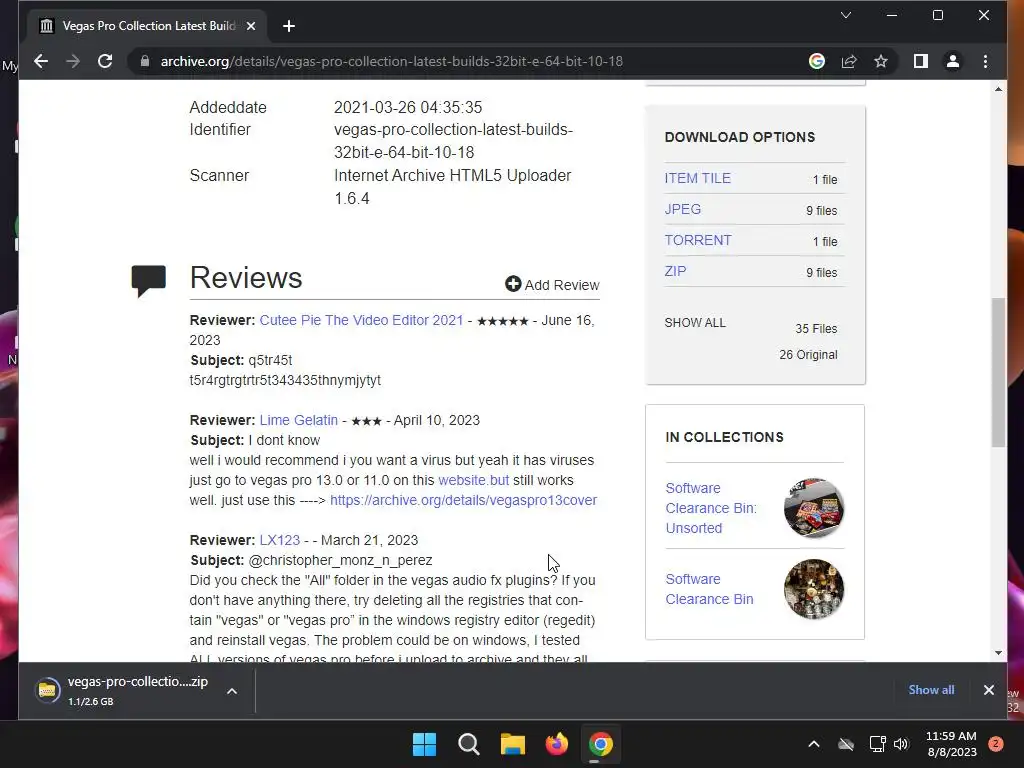Close the Vegas Pro Collection tab
The width and height of the screenshot is (1024, 768).
(251, 26)
